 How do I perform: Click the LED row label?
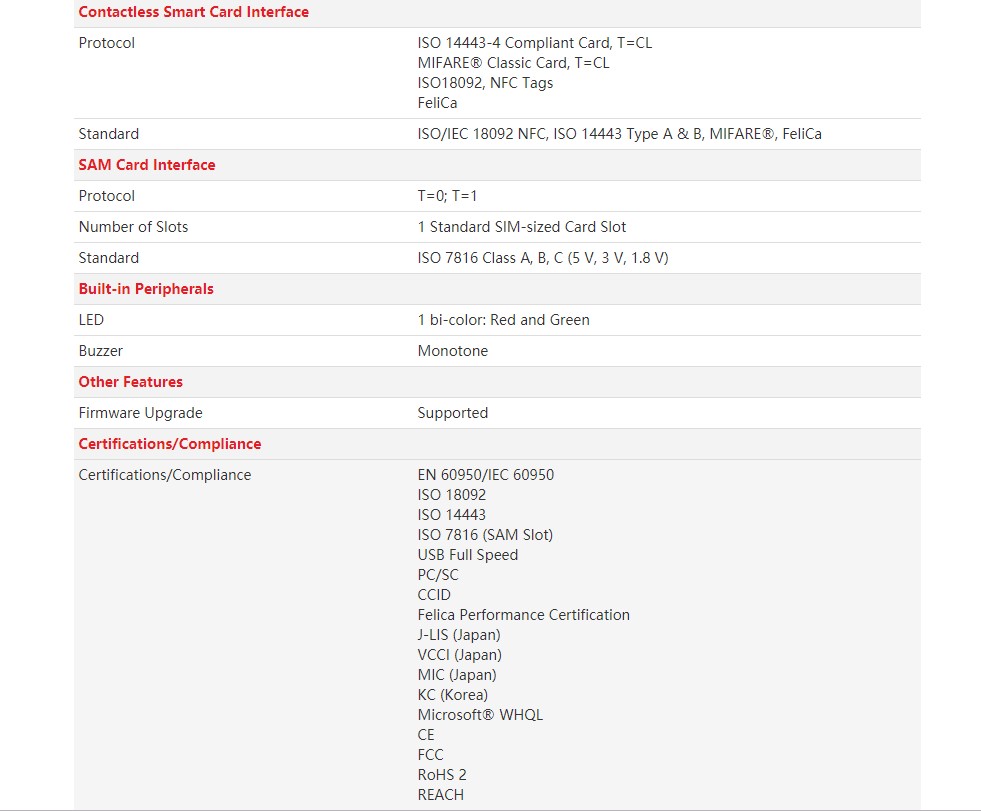point(91,320)
